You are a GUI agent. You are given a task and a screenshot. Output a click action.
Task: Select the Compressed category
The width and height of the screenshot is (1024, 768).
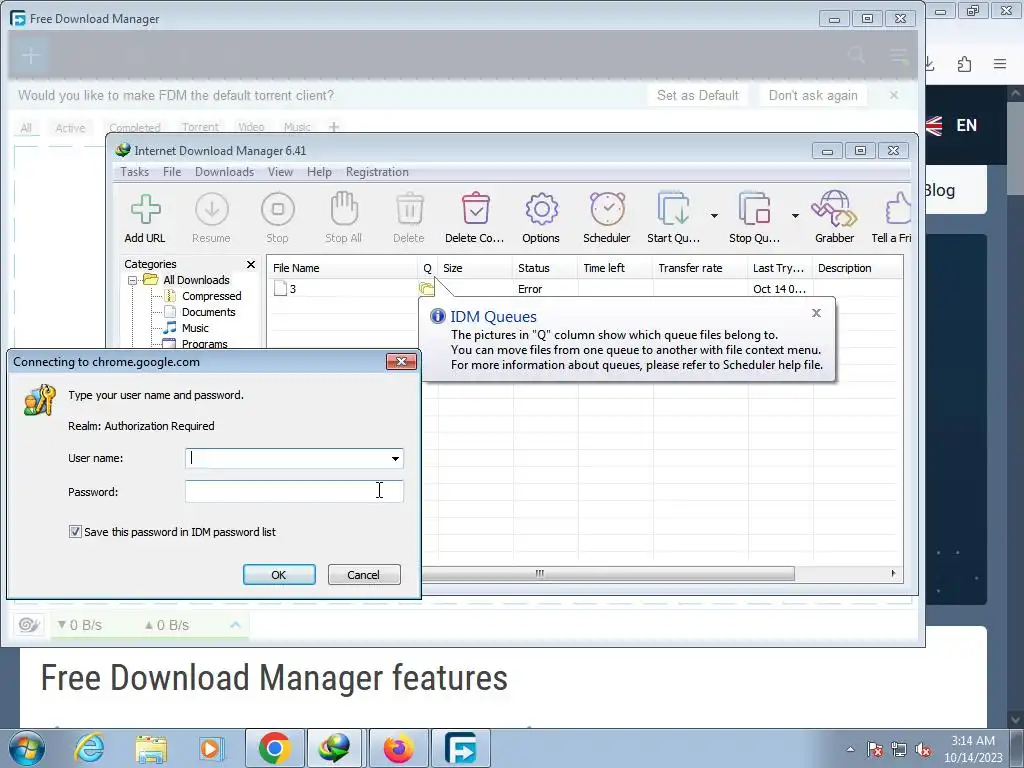[212, 296]
